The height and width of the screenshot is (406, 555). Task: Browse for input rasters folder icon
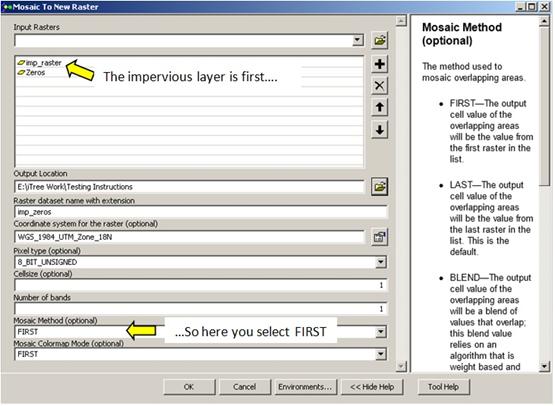click(379, 40)
